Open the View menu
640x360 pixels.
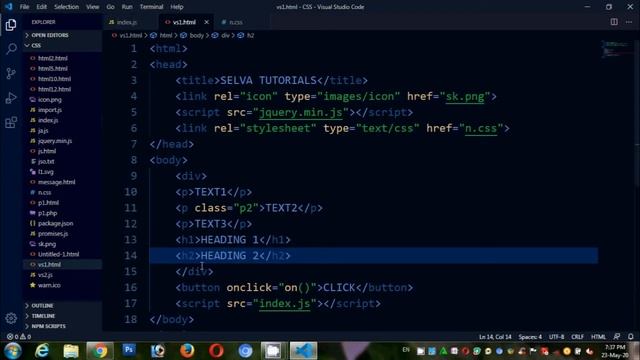click(x=93, y=7)
